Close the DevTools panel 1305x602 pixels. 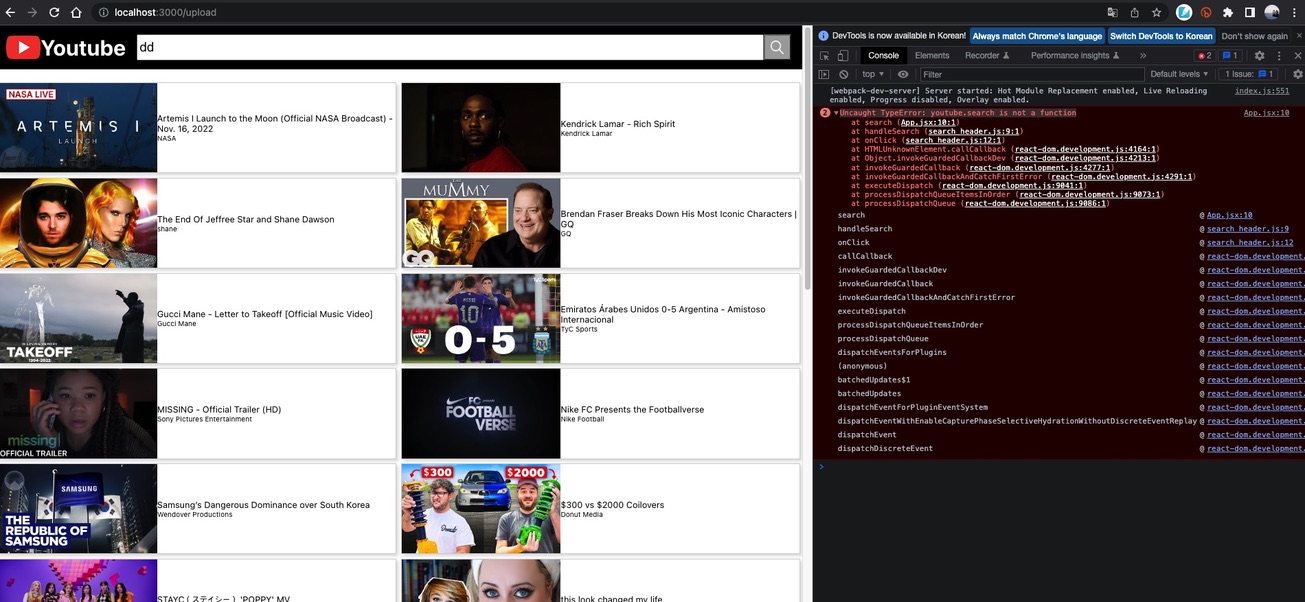(x=1296, y=56)
